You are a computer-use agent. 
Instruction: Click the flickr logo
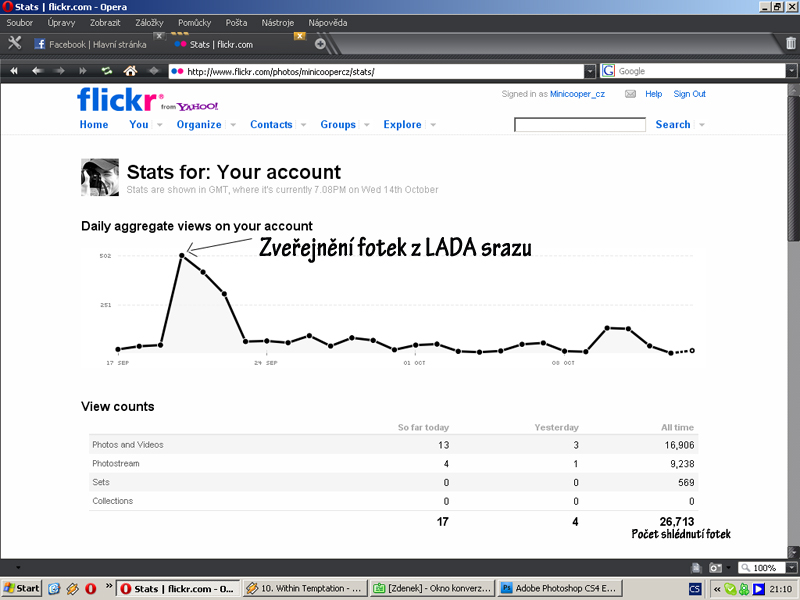118,100
